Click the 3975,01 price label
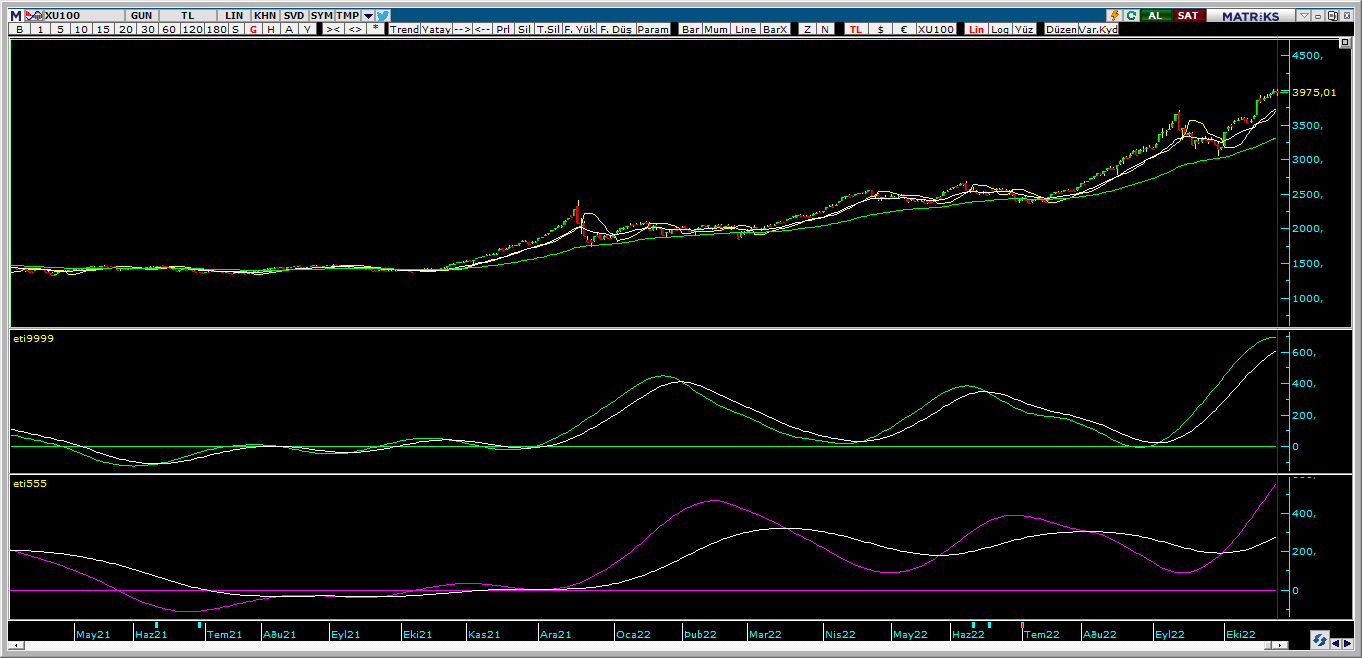The image size is (1362, 658). pyautogui.click(x=1314, y=93)
